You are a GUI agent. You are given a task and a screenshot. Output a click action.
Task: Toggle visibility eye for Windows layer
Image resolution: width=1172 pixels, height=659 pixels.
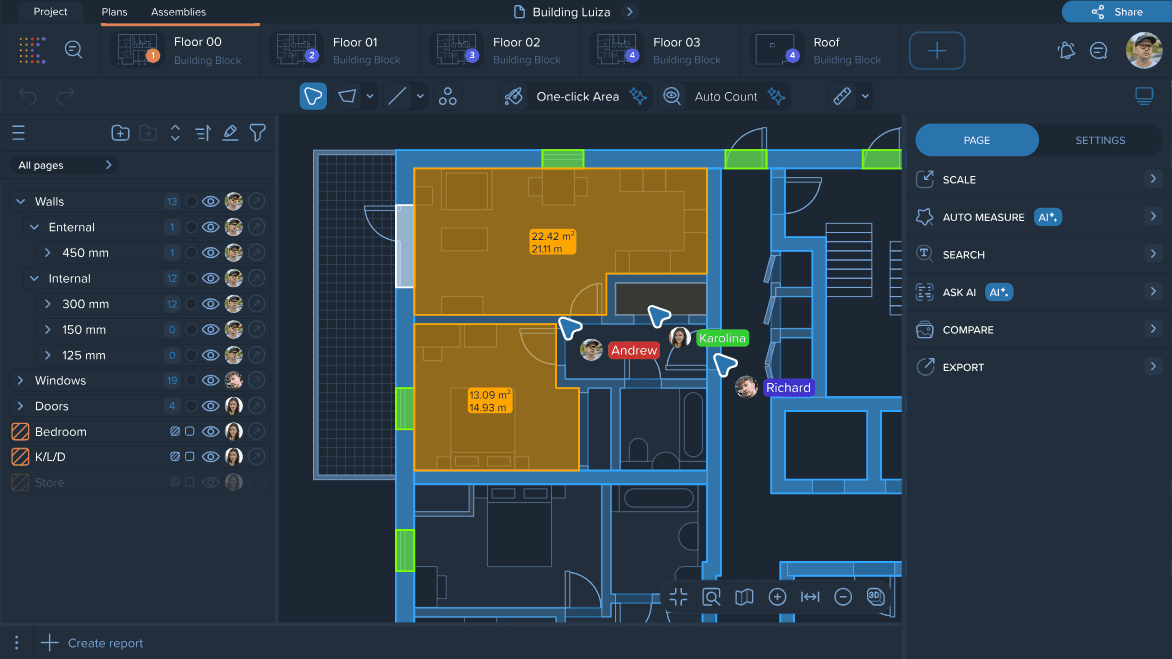coord(211,381)
